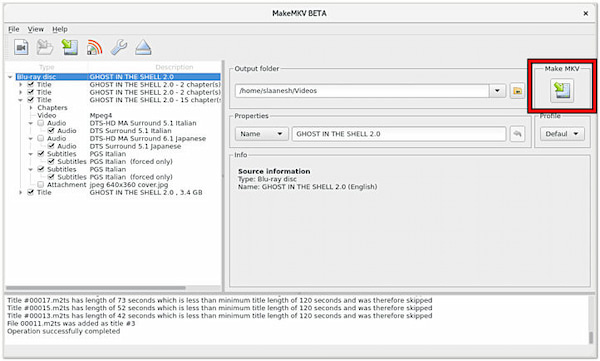
Task: Start streaming with the orange stream icon
Action: pos(94,47)
